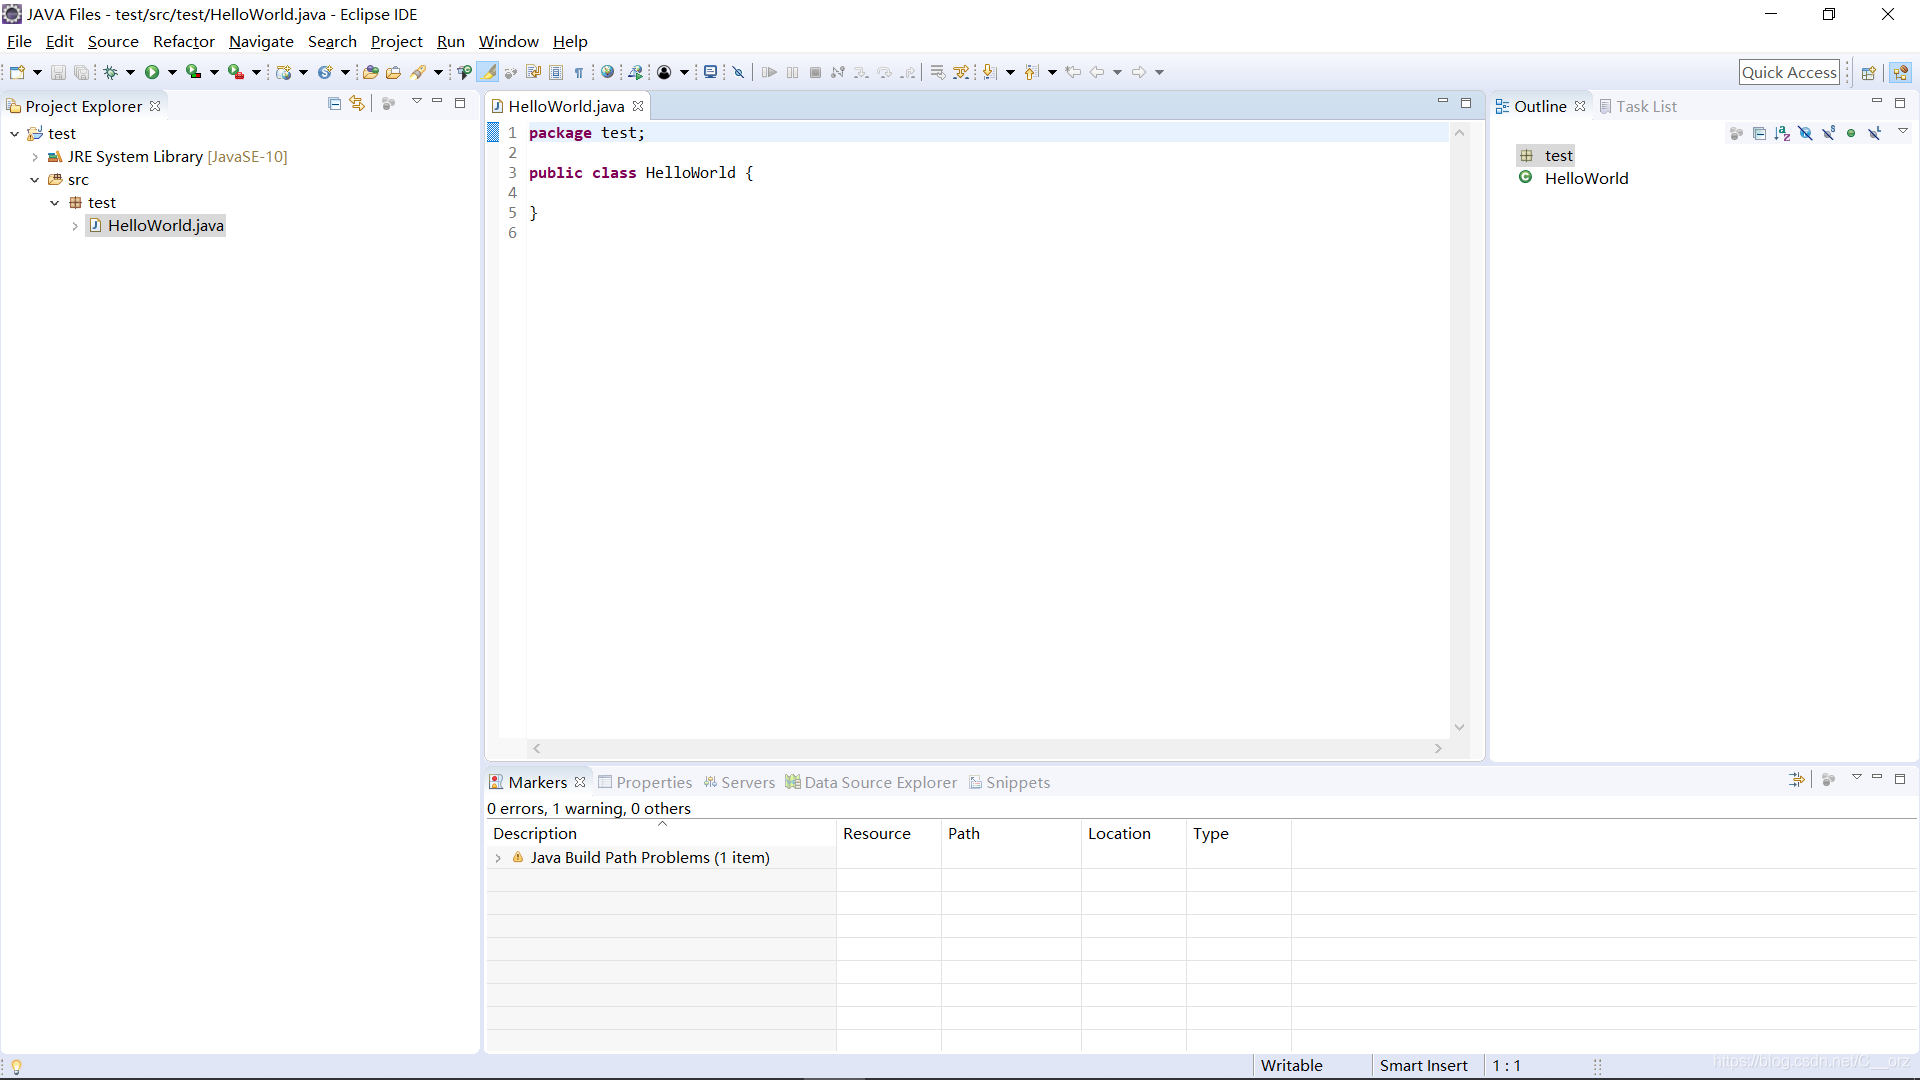Expand HelloWorld.java tree node
The width and height of the screenshot is (1920, 1080).
(75, 226)
